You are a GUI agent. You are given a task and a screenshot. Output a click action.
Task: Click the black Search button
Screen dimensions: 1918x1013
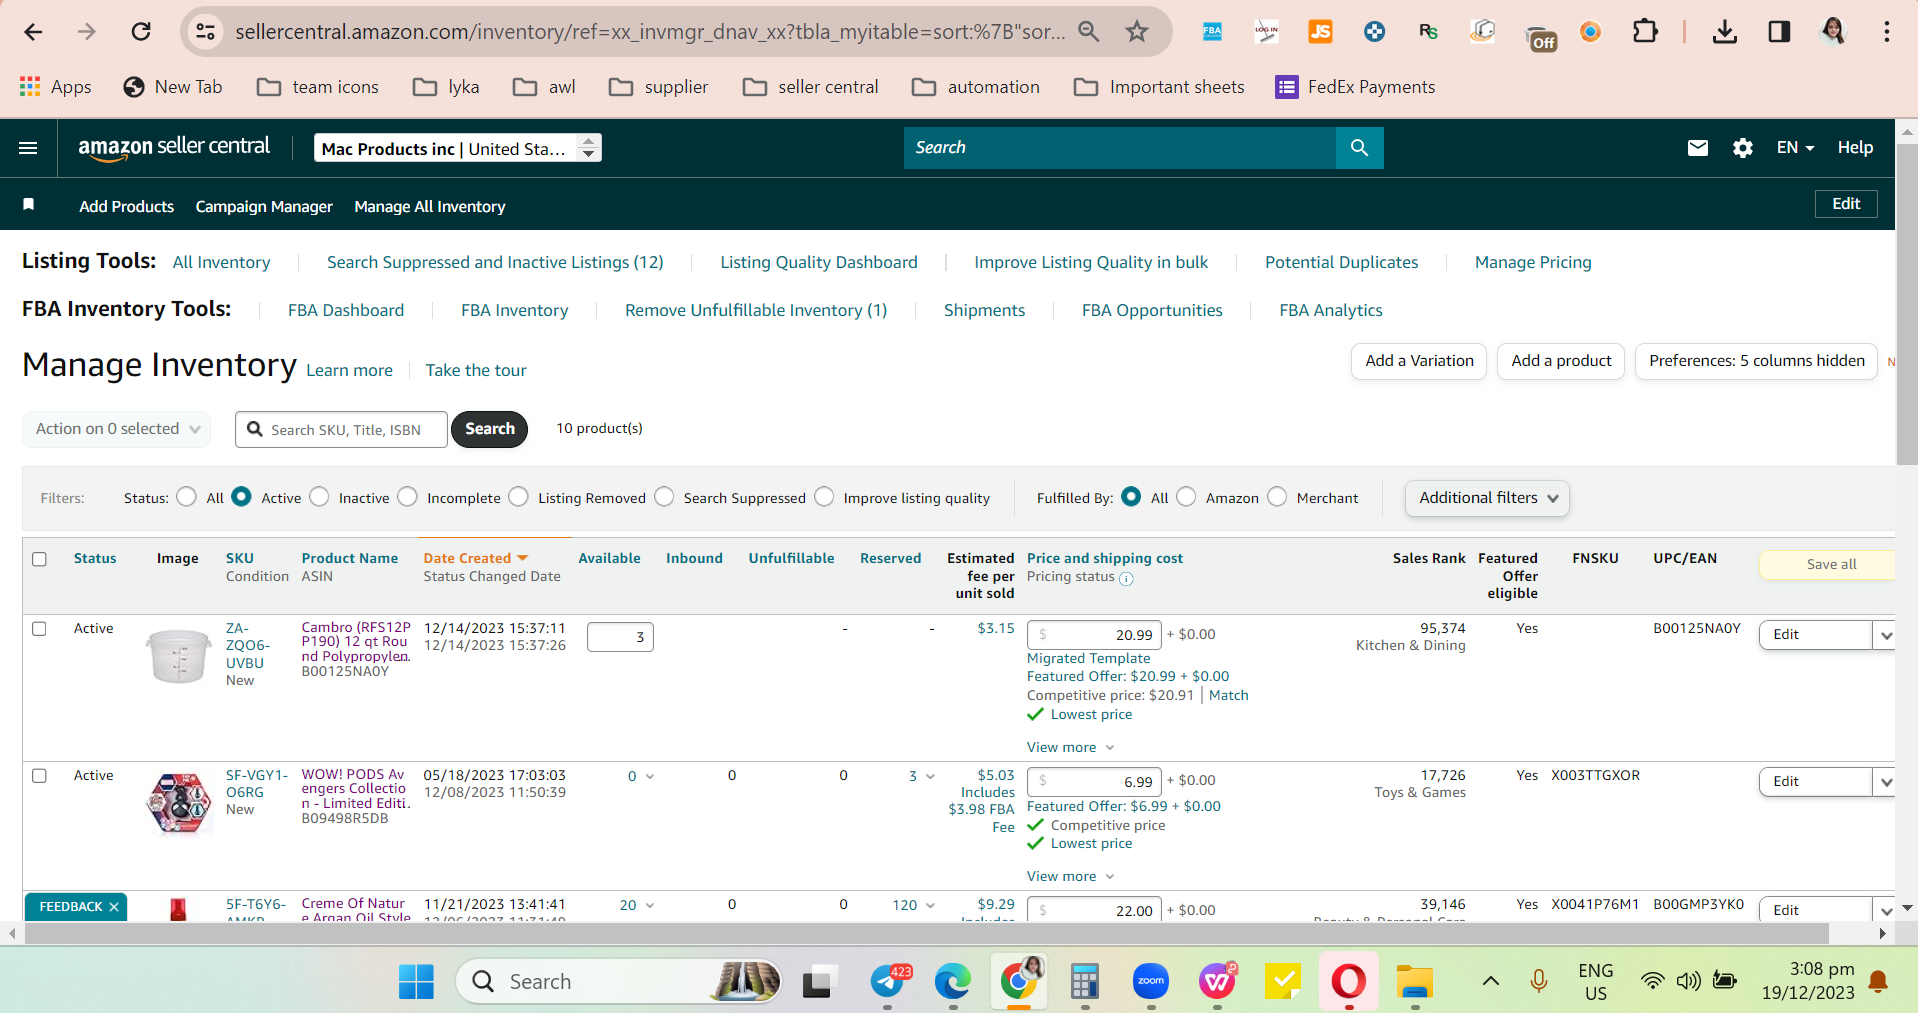pos(489,429)
